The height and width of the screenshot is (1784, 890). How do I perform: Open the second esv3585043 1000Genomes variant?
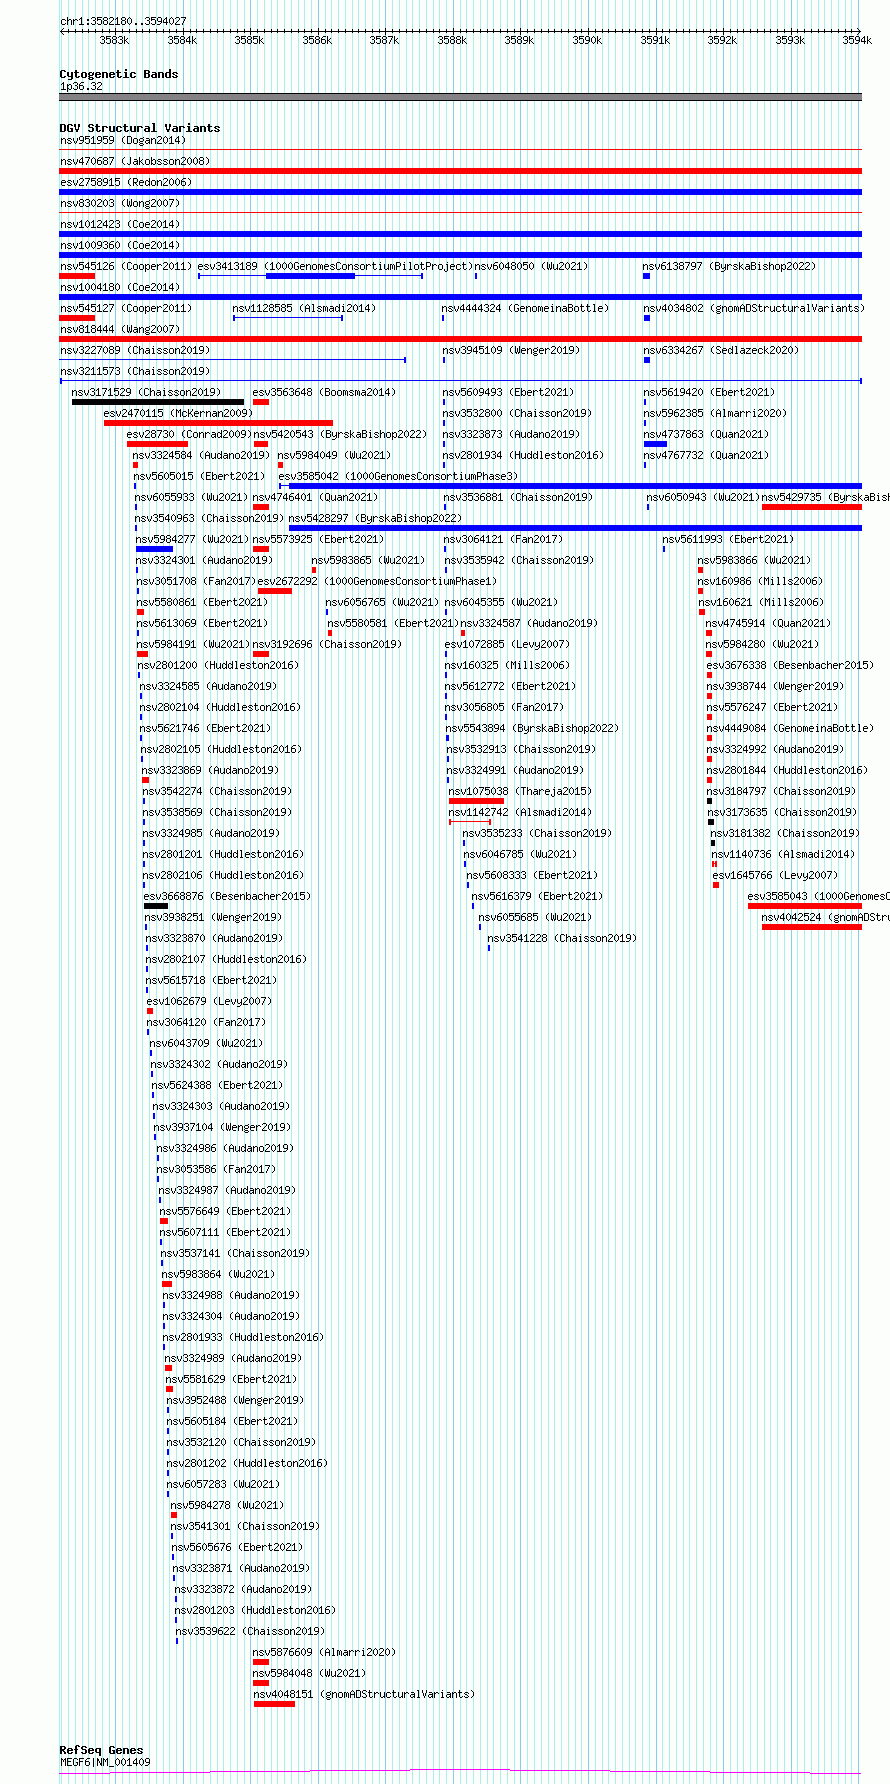(818, 896)
